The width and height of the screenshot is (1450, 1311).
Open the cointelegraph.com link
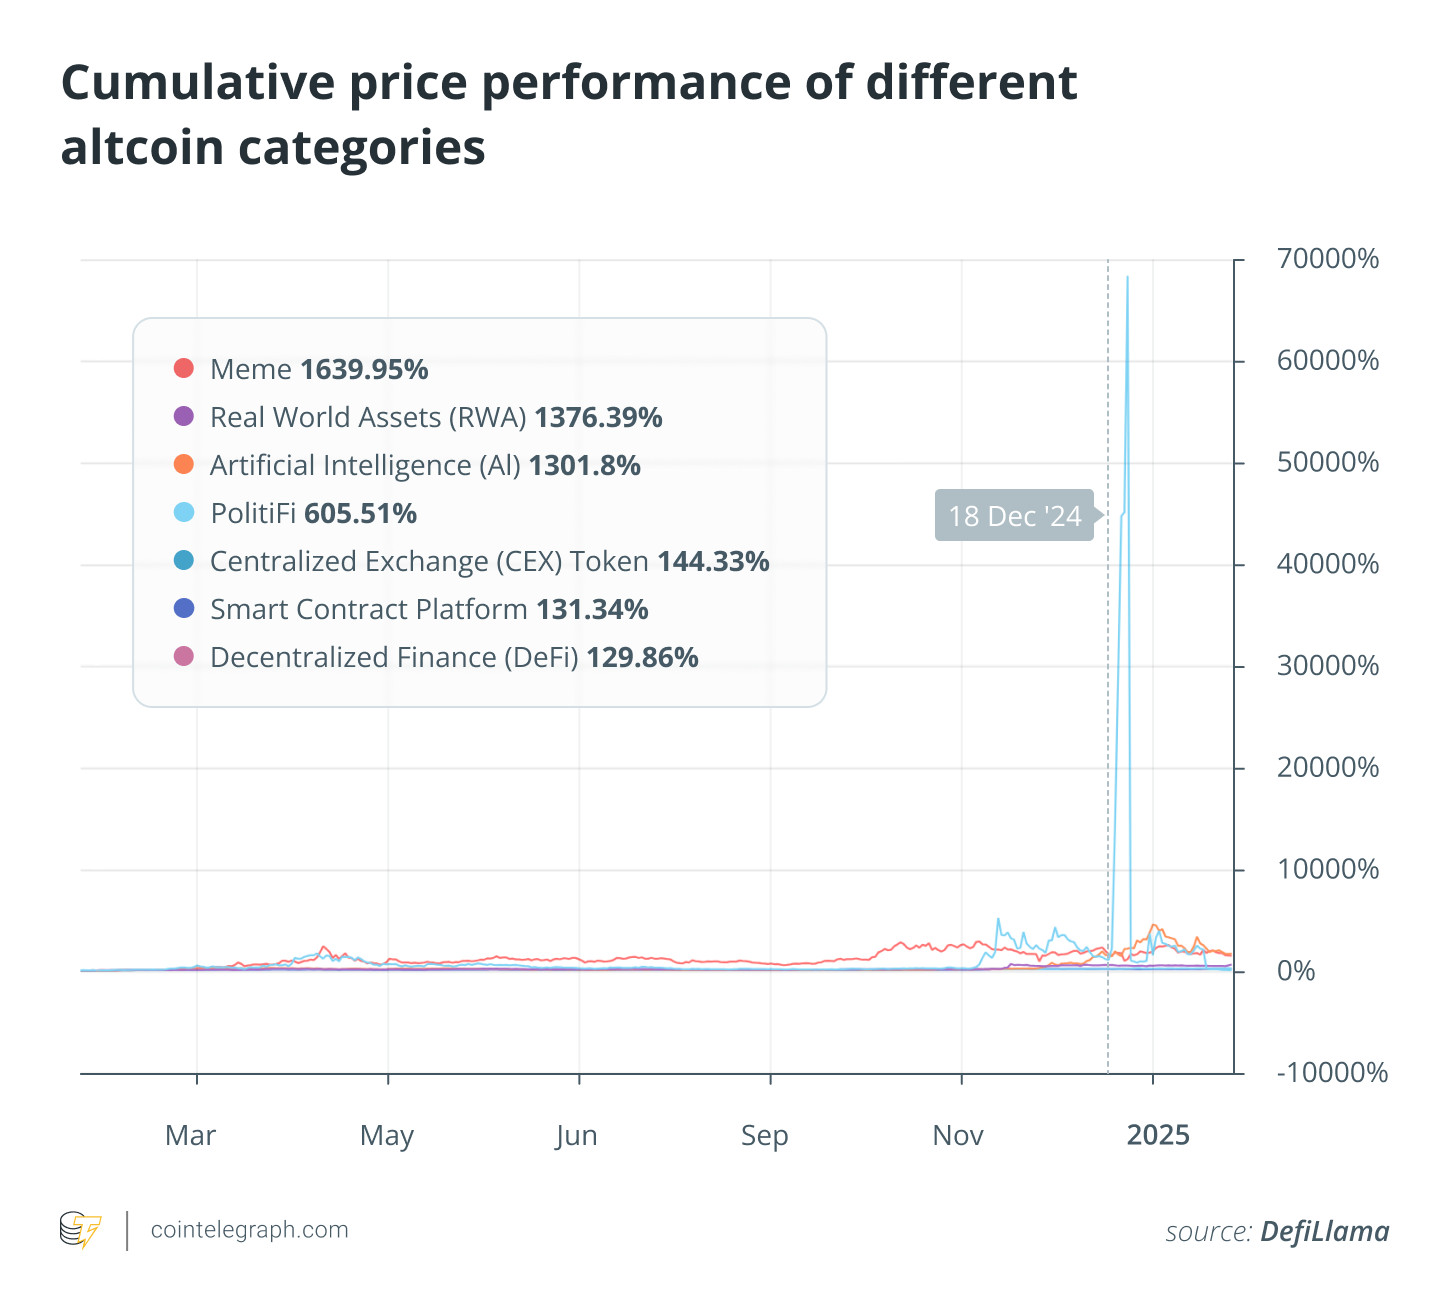(x=249, y=1230)
